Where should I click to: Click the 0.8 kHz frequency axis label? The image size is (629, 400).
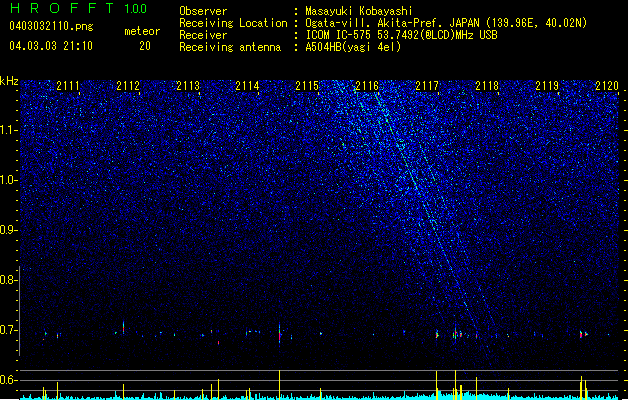pyautogui.click(x=9, y=280)
